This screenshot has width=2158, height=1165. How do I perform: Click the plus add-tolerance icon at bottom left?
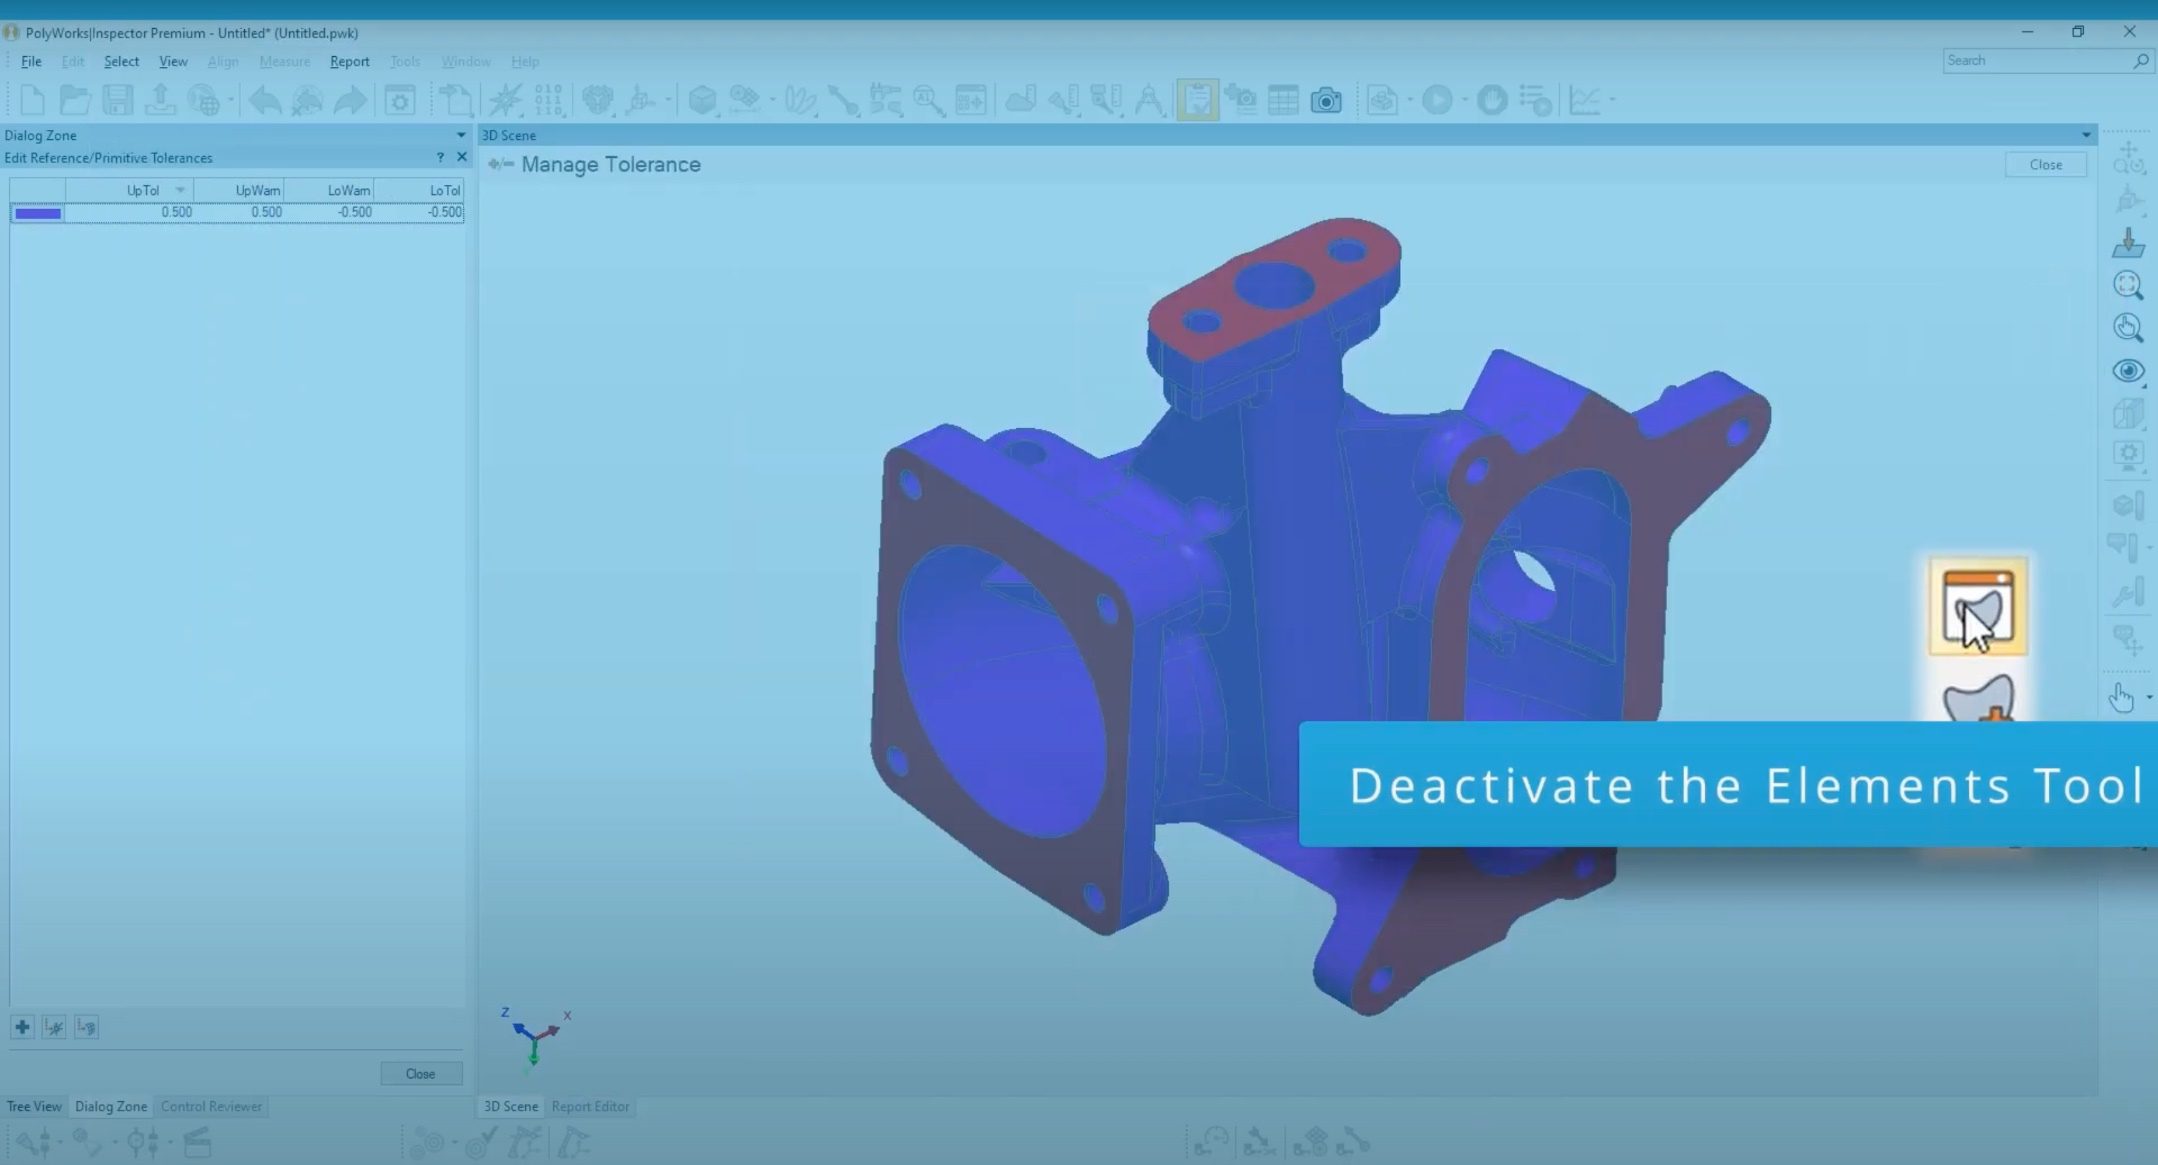point(22,1027)
